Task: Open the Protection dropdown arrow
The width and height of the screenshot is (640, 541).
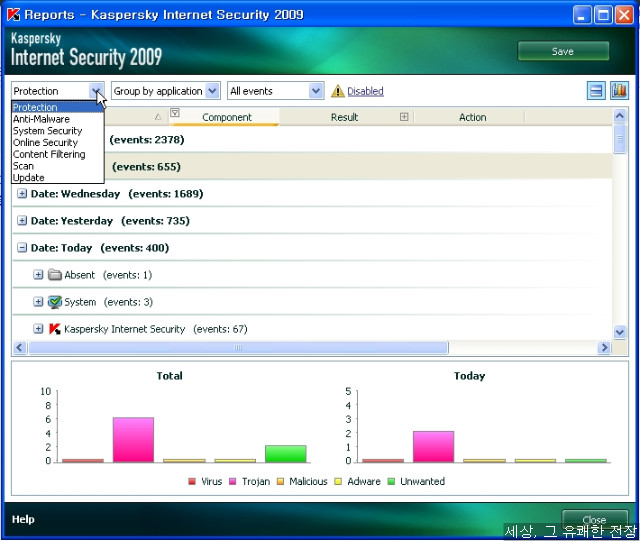Action: (96, 91)
